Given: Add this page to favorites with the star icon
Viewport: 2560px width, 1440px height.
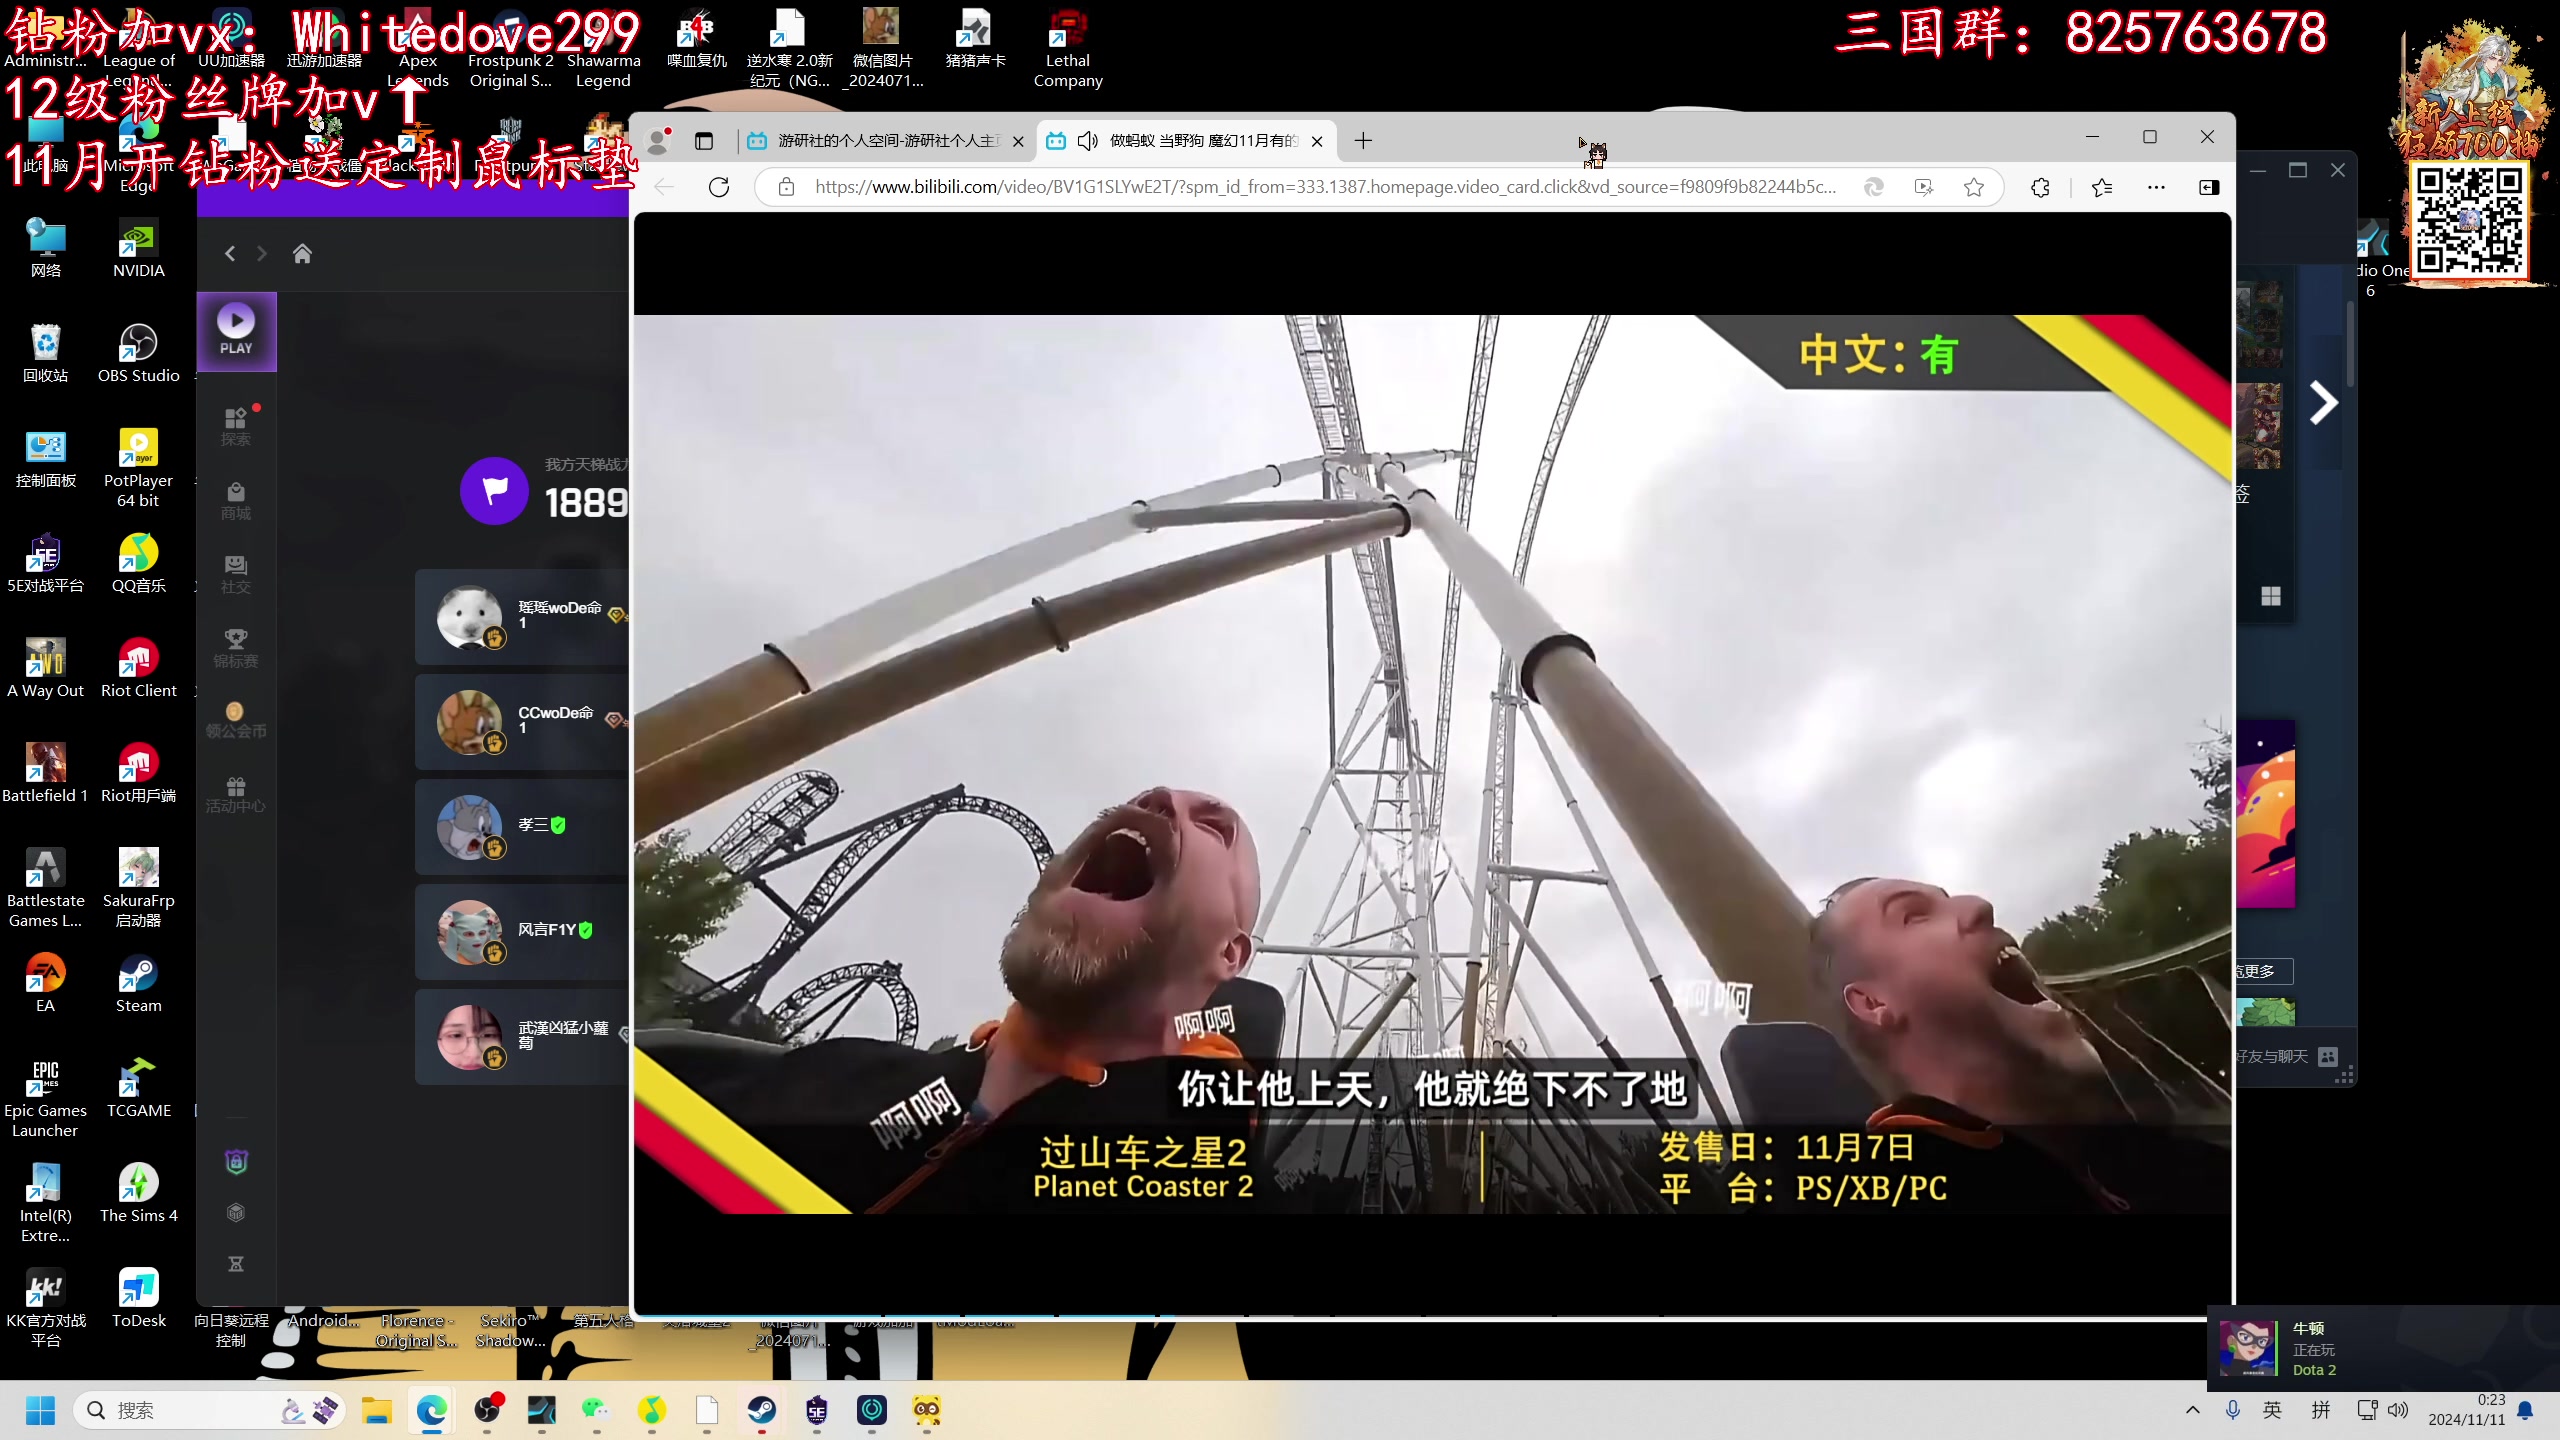Looking at the screenshot, I should click(x=1973, y=187).
